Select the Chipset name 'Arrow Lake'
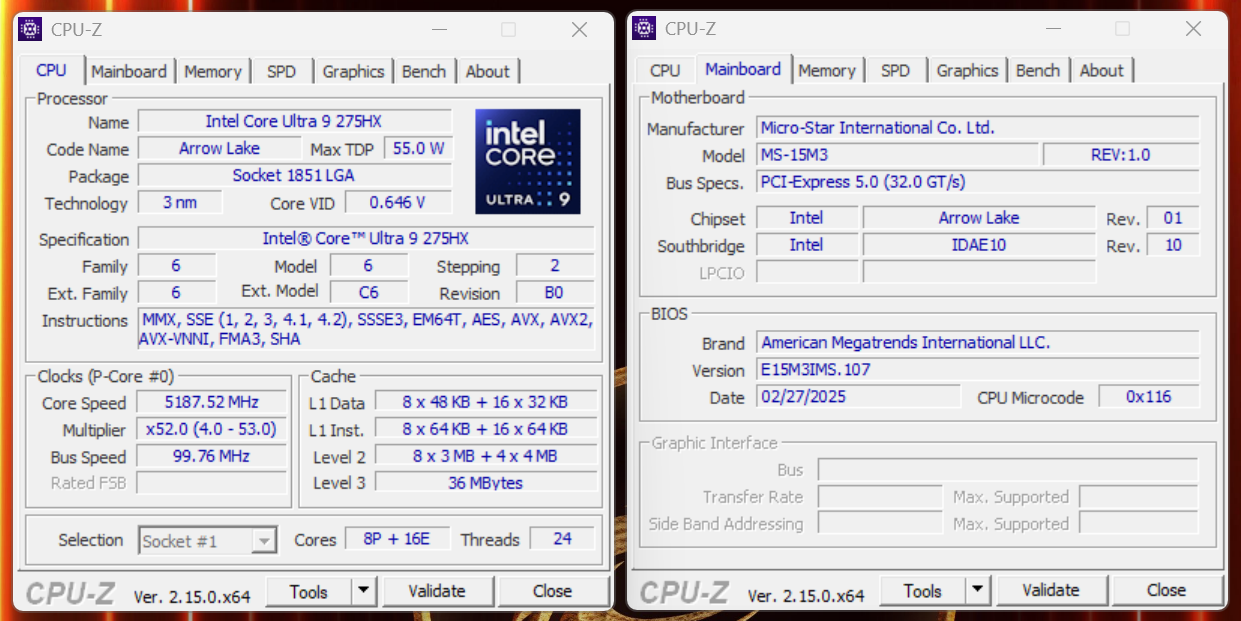 [979, 218]
